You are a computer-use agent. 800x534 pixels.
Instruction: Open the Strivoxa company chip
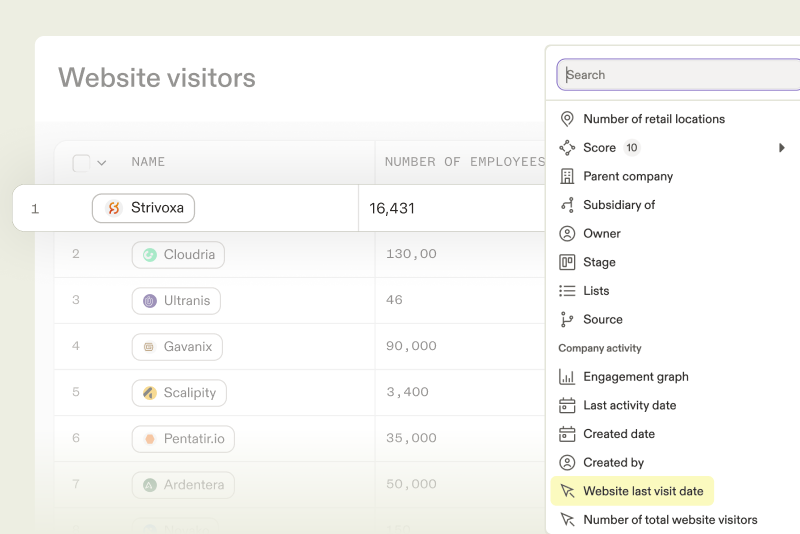click(x=143, y=208)
